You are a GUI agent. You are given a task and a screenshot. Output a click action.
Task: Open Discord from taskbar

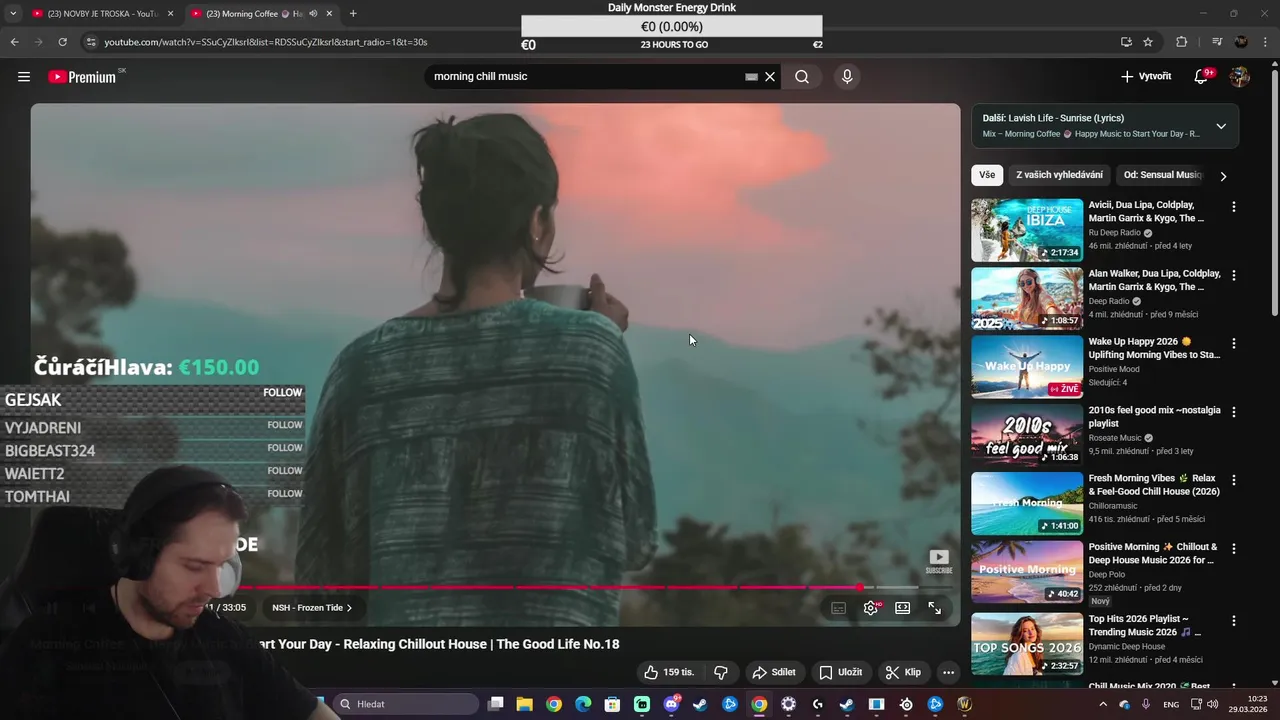click(x=671, y=704)
